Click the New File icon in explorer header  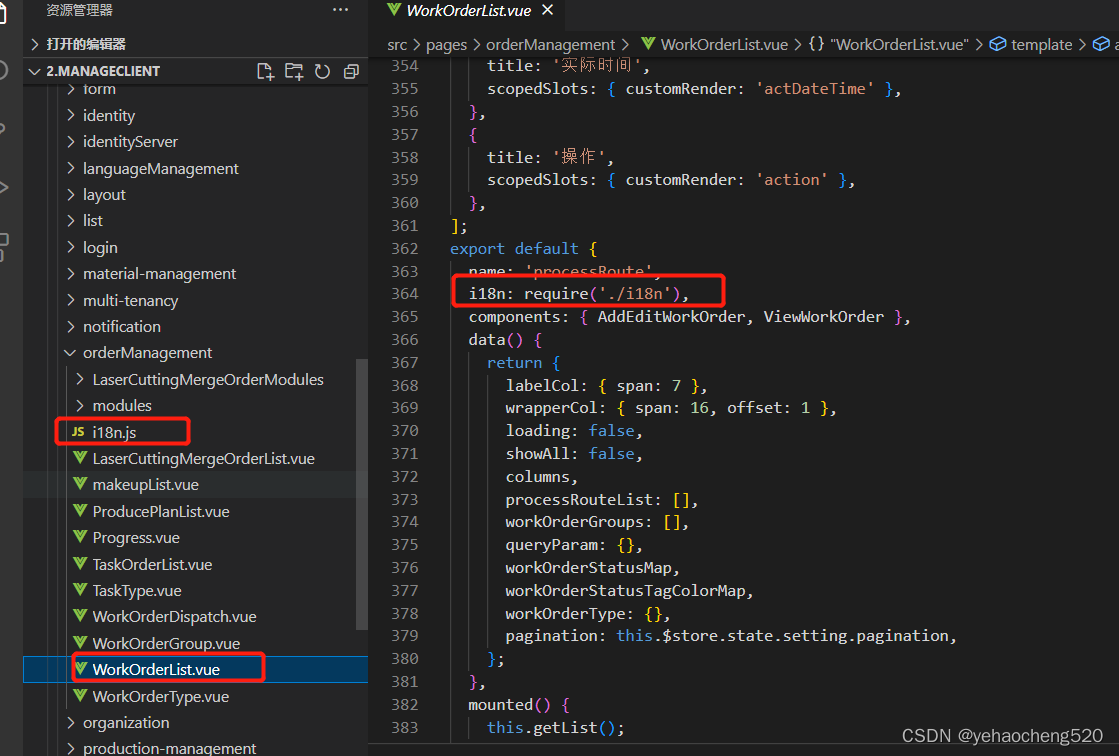click(x=265, y=71)
